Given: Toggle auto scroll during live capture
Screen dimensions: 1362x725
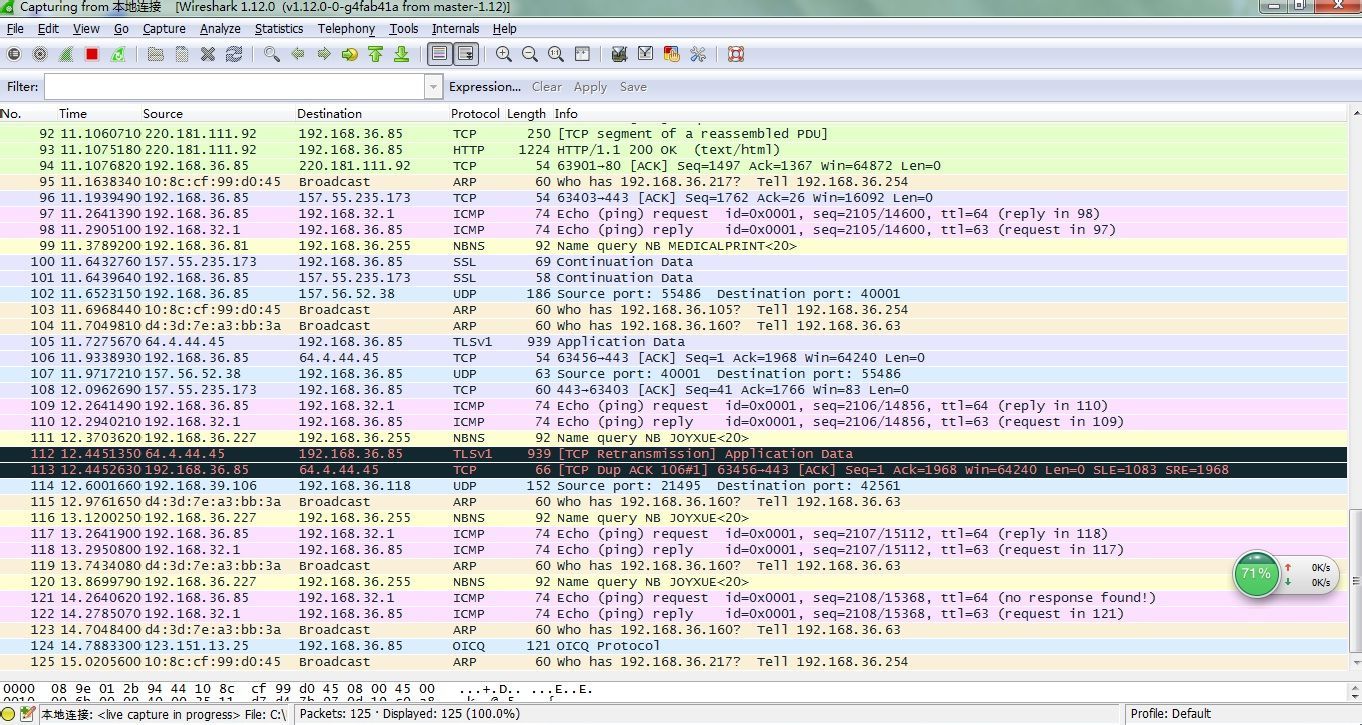Looking at the screenshot, I should pos(465,54).
